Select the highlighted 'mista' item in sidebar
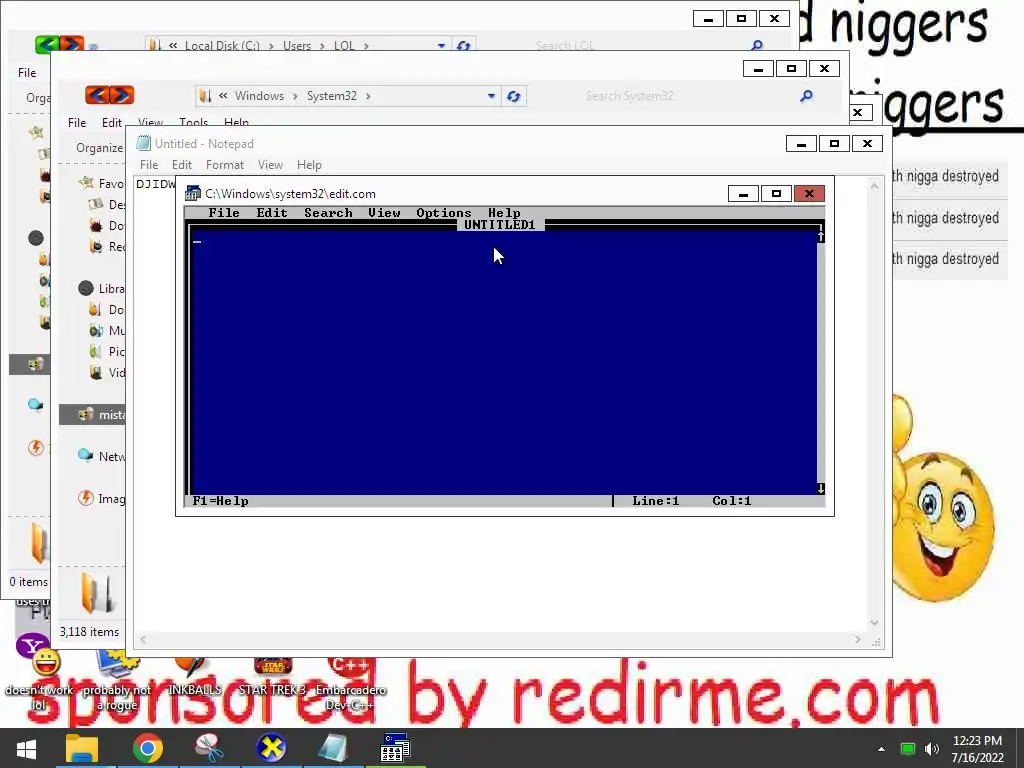Viewport: 1024px width, 768px height. click(x=92, y=415)
